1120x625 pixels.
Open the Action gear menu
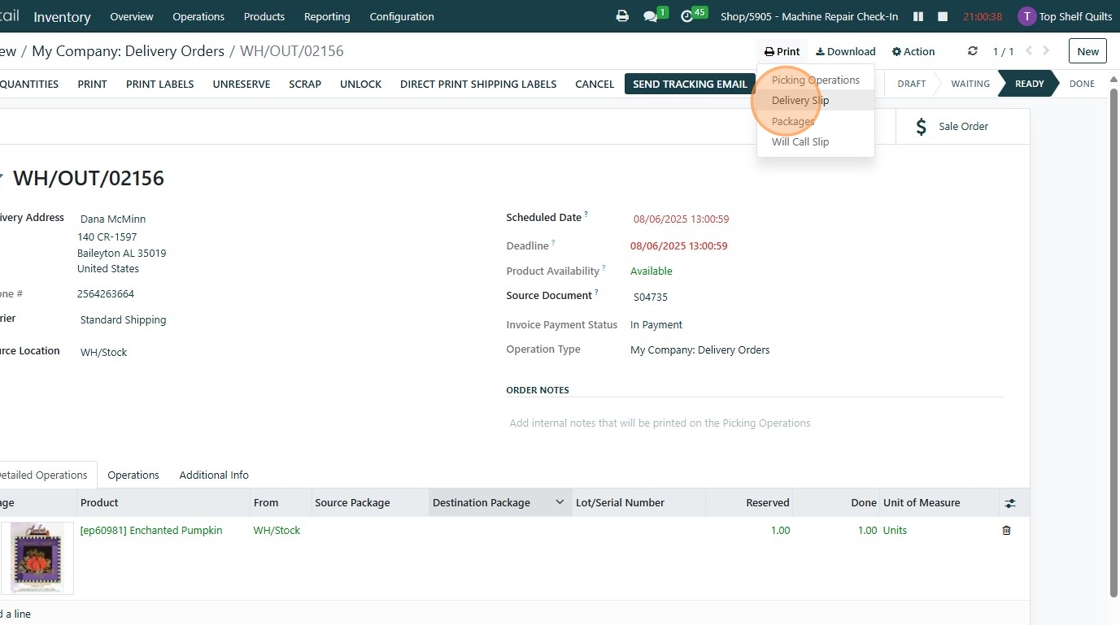click(x=913, y=51)
